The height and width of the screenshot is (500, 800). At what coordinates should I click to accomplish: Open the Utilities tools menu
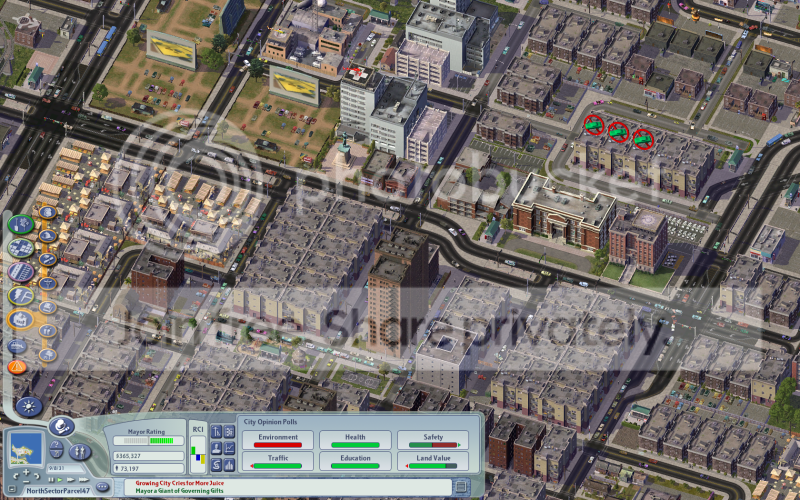(x=20, y=296)
